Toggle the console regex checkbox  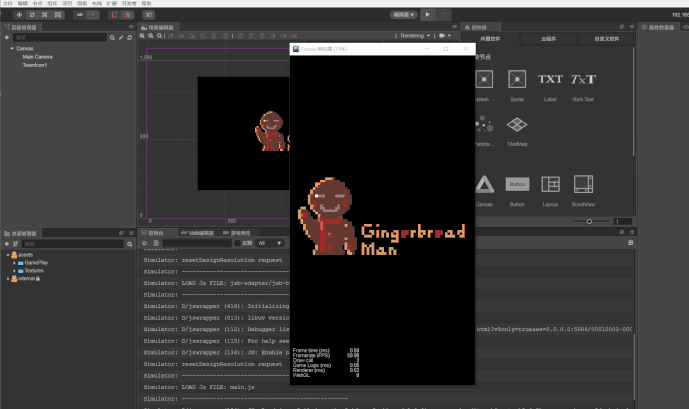tap(237, 243)
